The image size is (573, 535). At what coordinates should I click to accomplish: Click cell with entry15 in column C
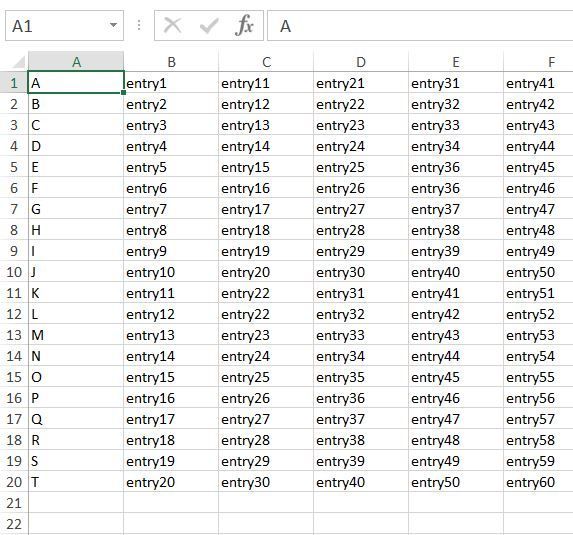tap(266, 167)
